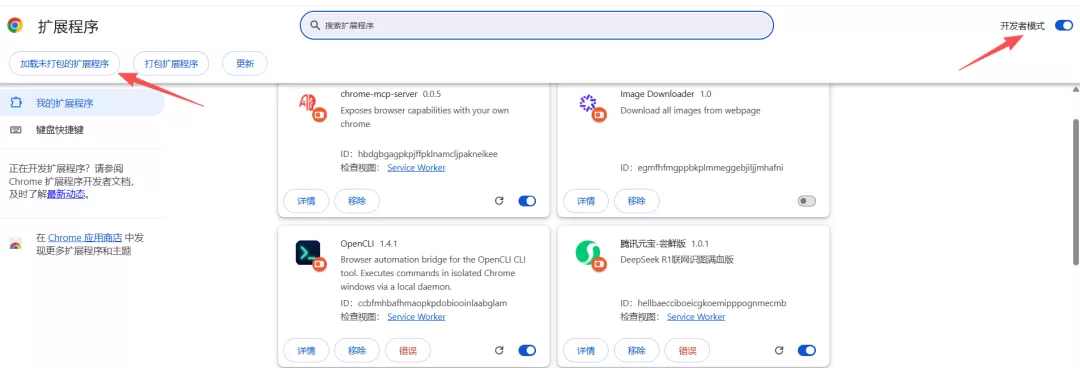Click the '腾讯元宝-尝鲜版 1.0.1' title
The image size is (1080, 368).
point(665,243)
